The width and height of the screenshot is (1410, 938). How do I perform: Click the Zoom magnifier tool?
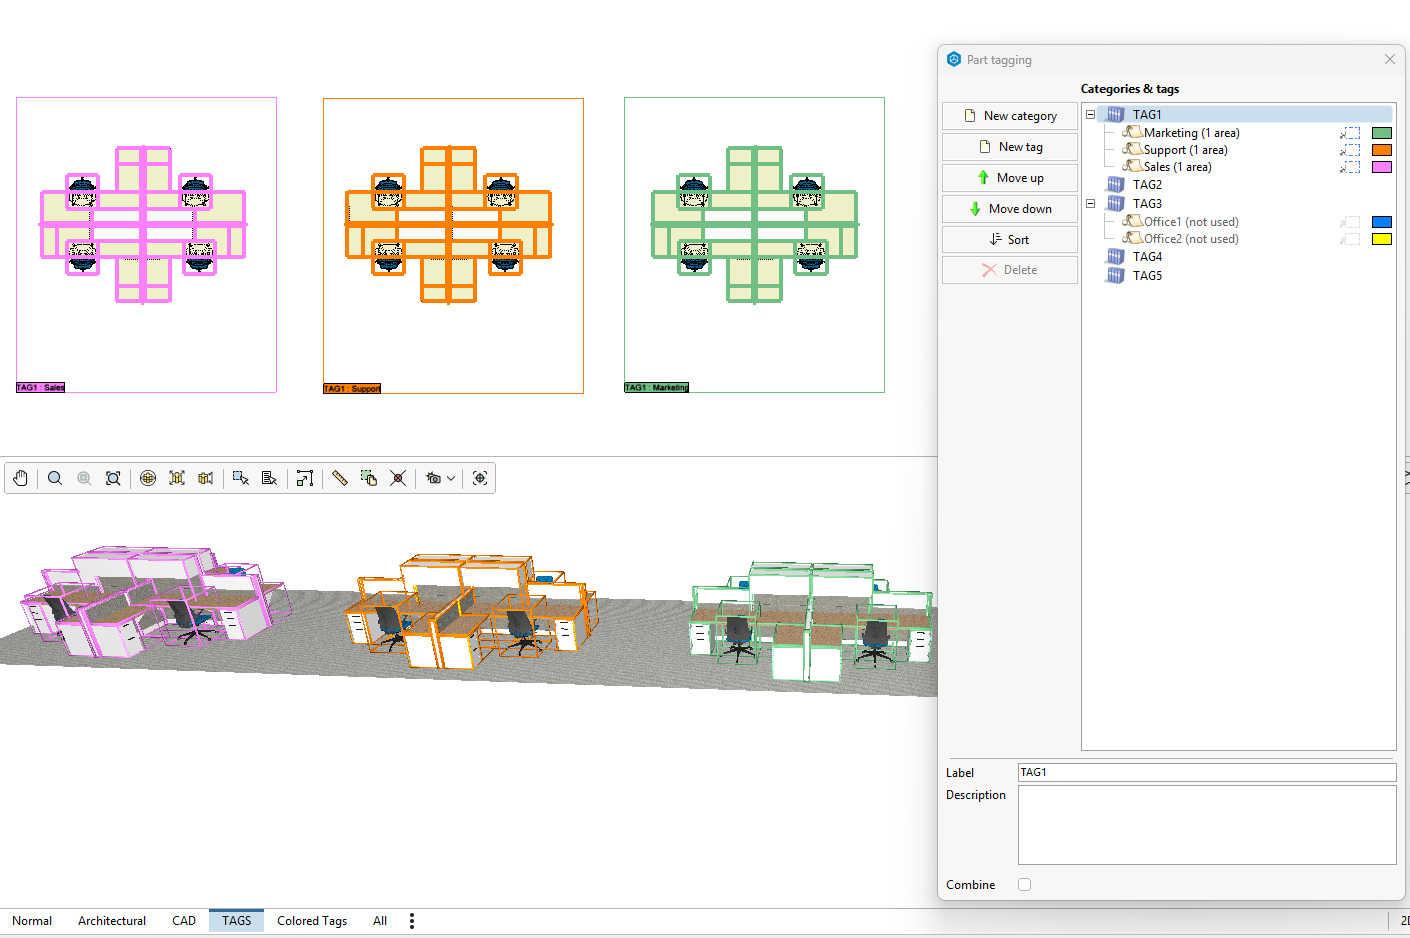(x=55, y=478)
